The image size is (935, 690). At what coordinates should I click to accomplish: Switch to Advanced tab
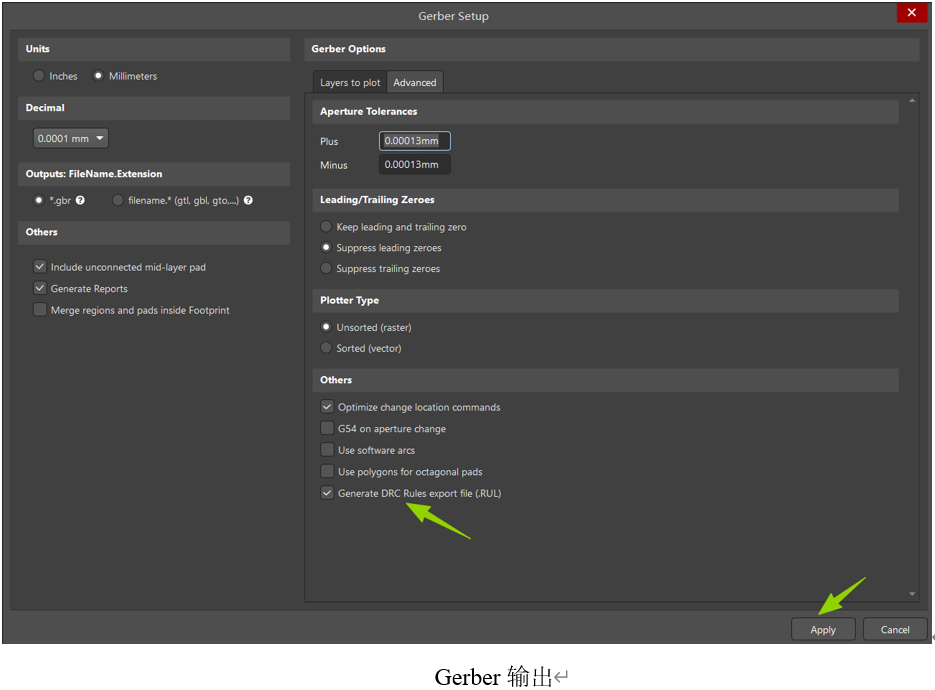point(414,82)
